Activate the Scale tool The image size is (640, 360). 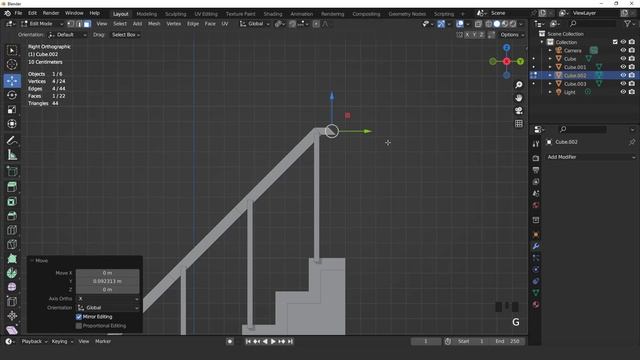[x=12, y=109]
